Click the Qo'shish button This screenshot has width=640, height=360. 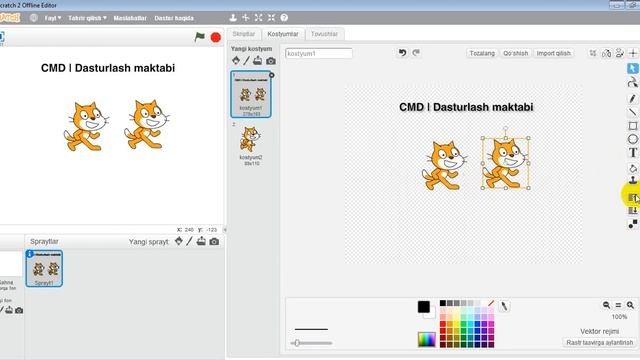(x=516, y=53)
